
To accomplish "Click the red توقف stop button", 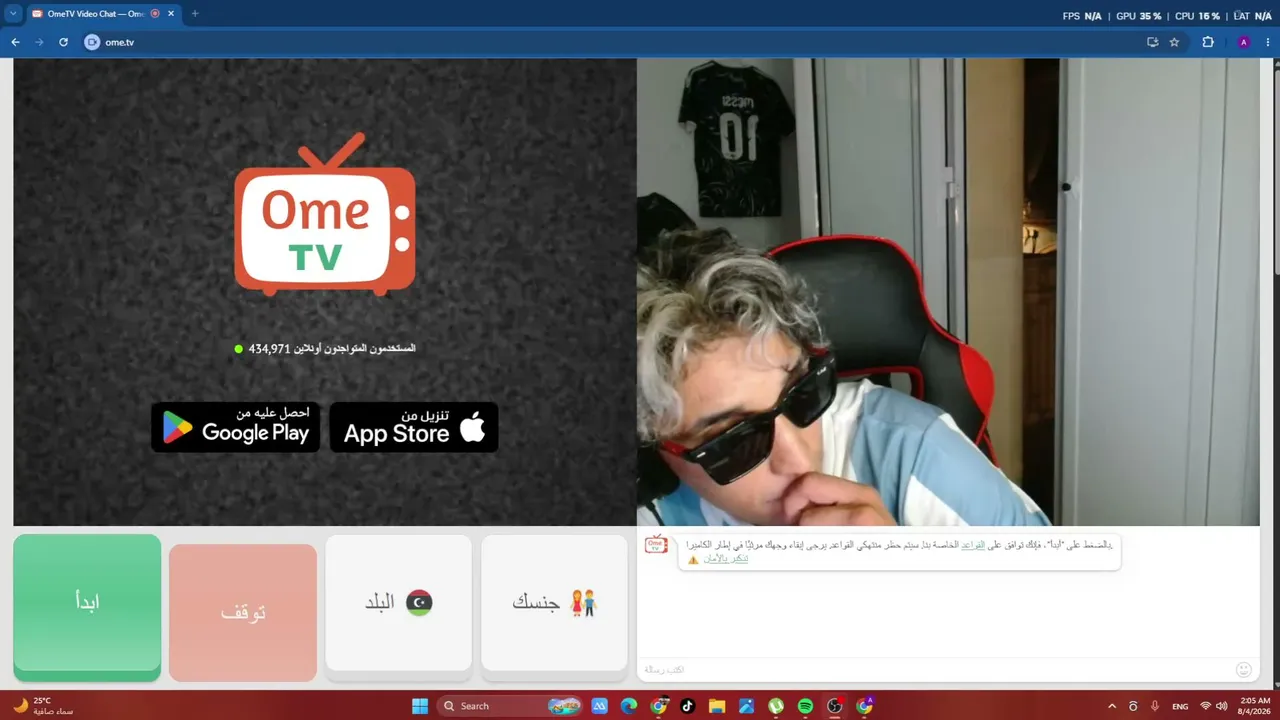I will point(243,613).
